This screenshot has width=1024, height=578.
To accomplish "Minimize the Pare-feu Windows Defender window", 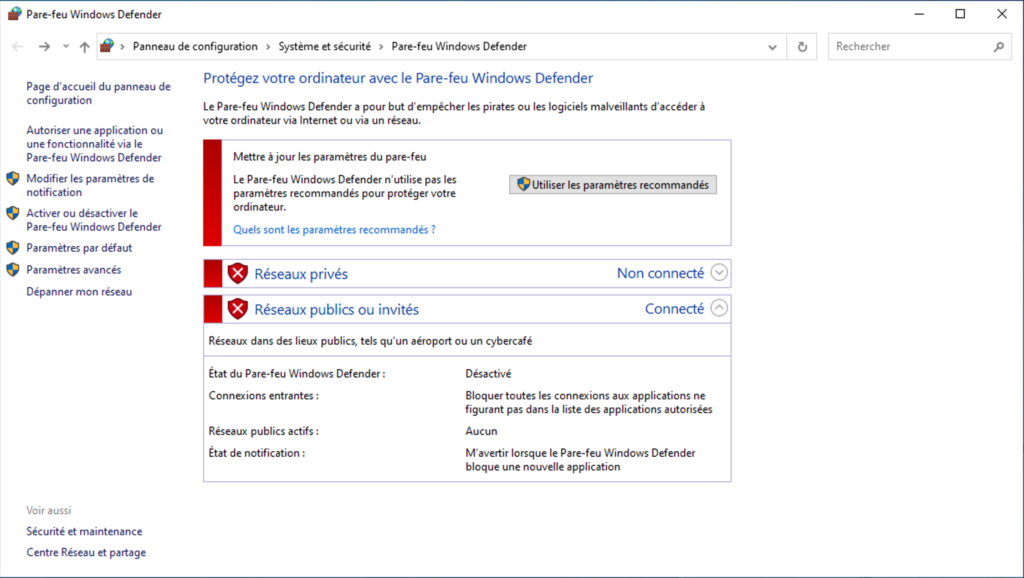I will click(x=919, y=14).
